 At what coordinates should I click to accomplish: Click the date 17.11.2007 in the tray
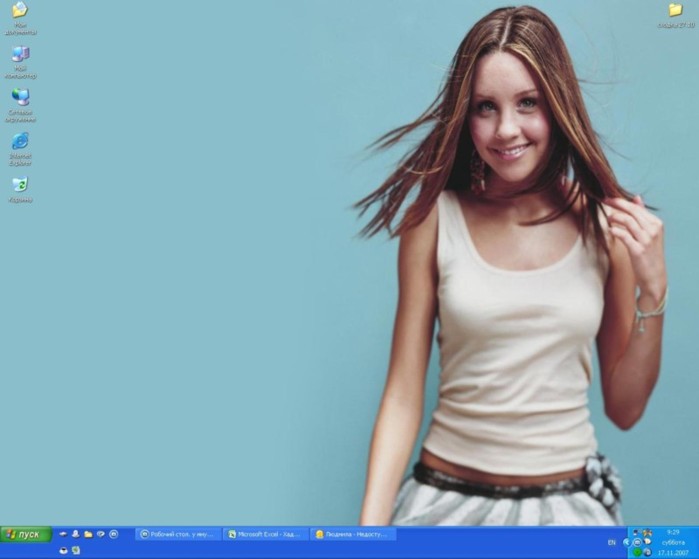pos(673,553)
